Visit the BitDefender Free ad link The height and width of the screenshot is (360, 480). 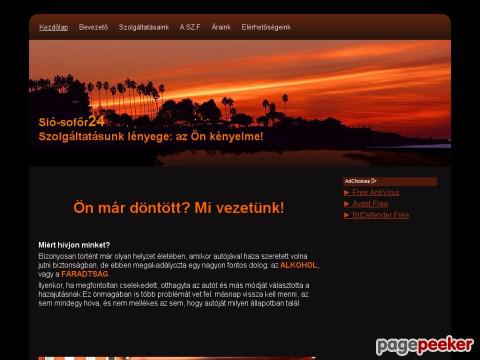381,215
